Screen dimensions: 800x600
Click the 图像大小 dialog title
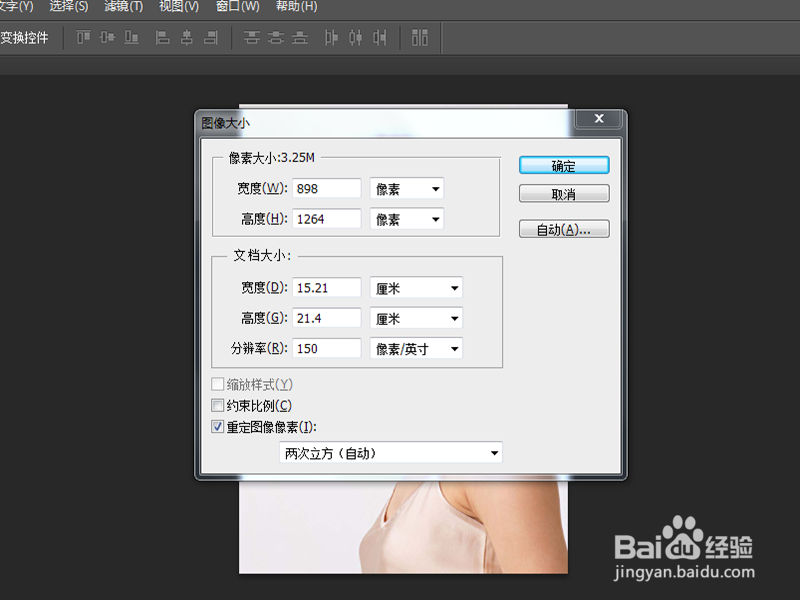pyautogui.click(x=225, y=123)
